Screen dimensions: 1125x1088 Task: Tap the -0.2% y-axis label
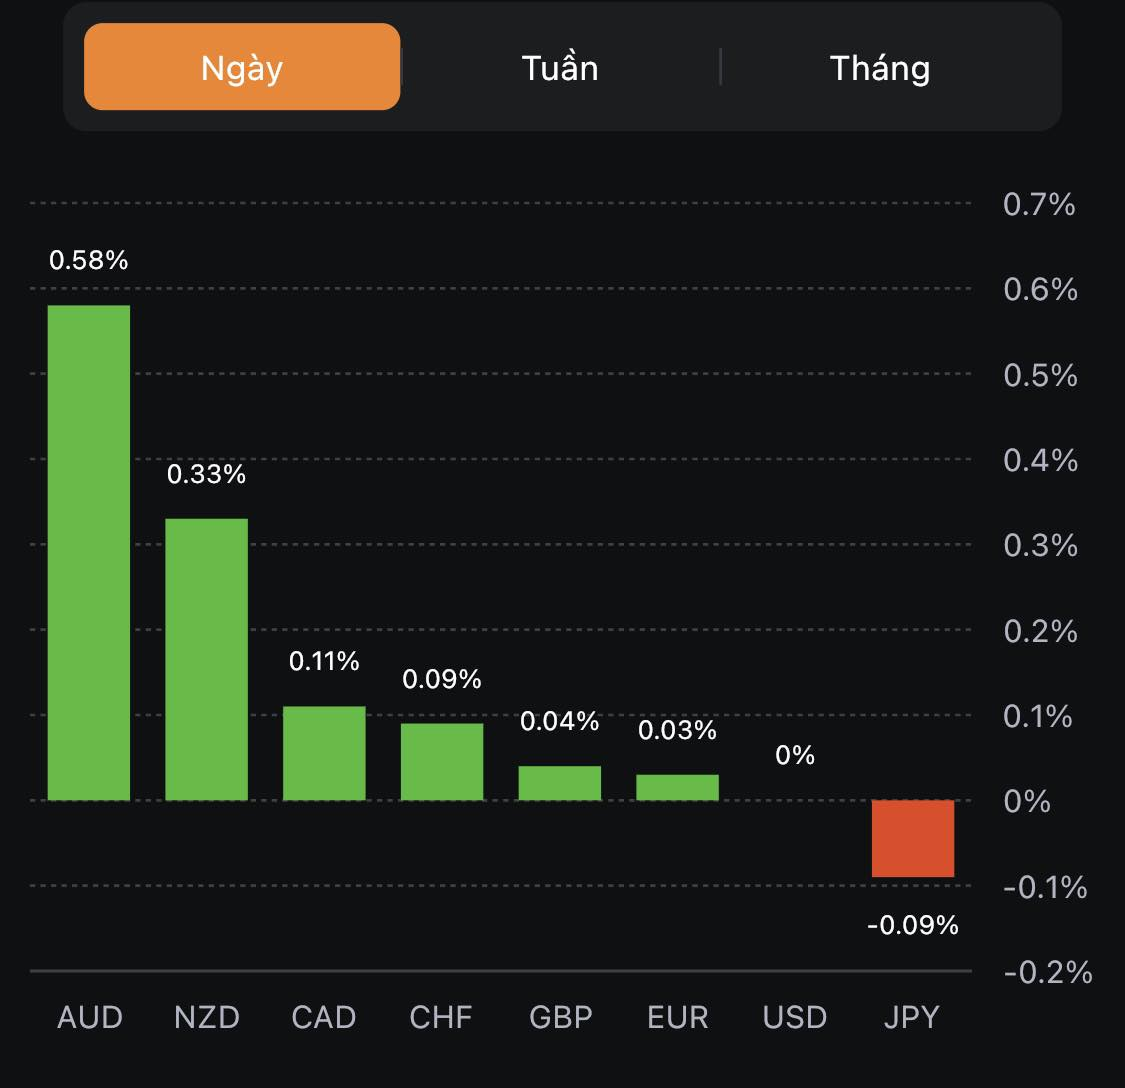[1047, 972]
